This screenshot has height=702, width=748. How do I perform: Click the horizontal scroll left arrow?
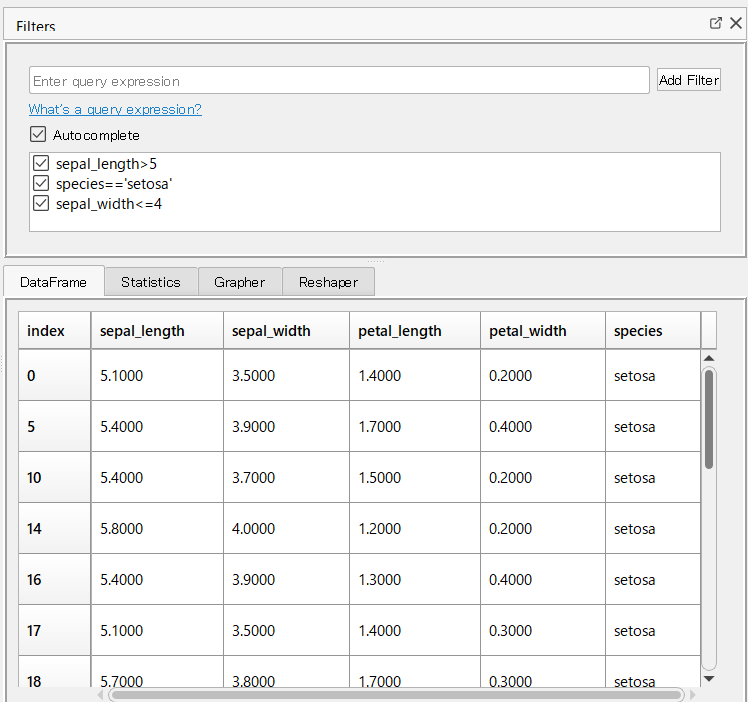pyautogui.click(x=101, y=694)
